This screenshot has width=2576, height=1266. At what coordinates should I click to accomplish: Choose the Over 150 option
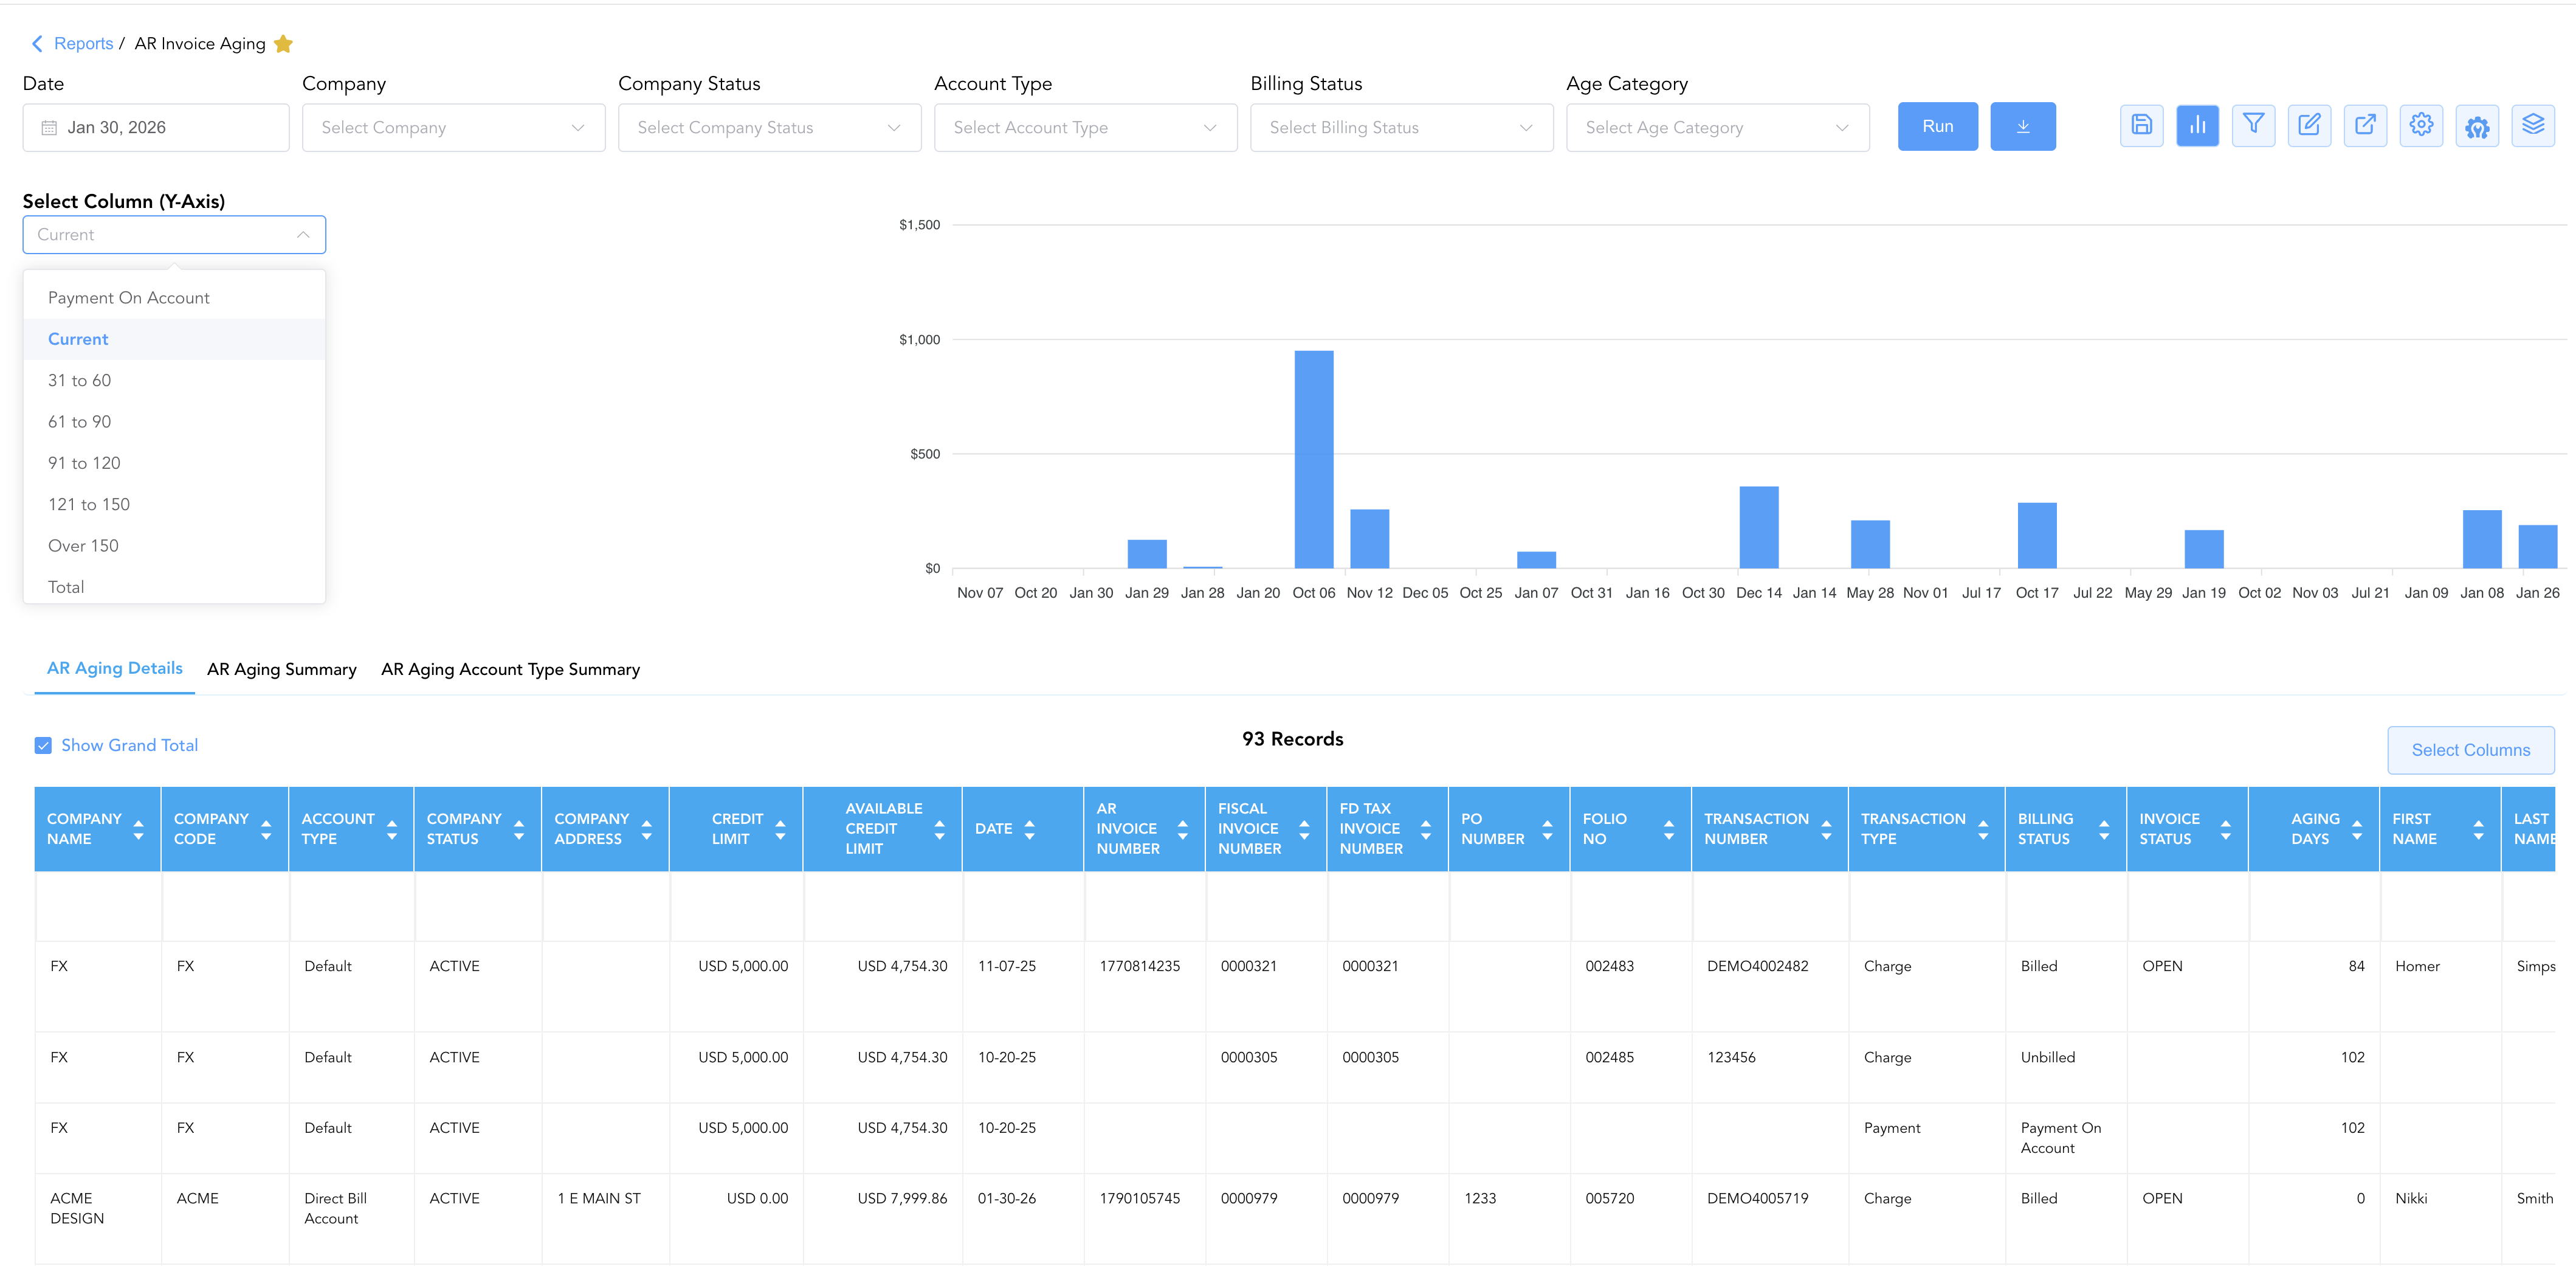point(174,546)
